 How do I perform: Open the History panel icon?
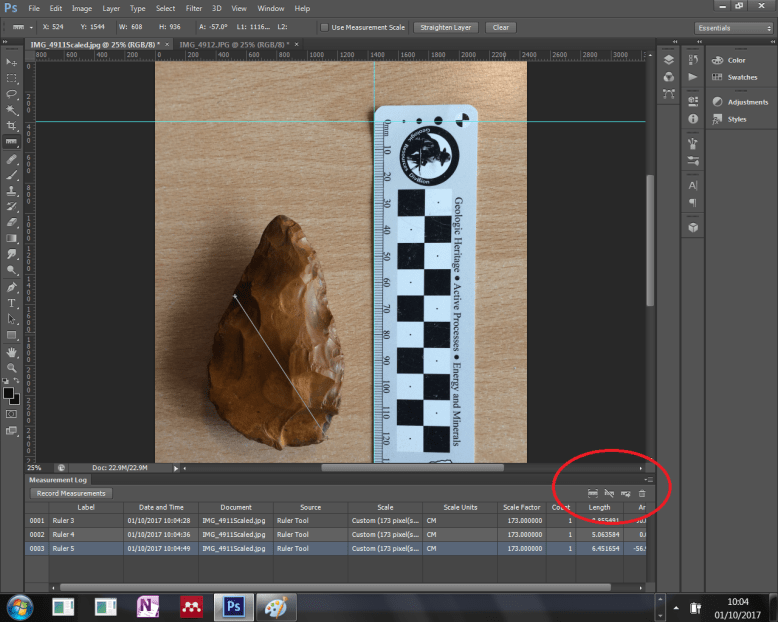[x=693, y=60]
